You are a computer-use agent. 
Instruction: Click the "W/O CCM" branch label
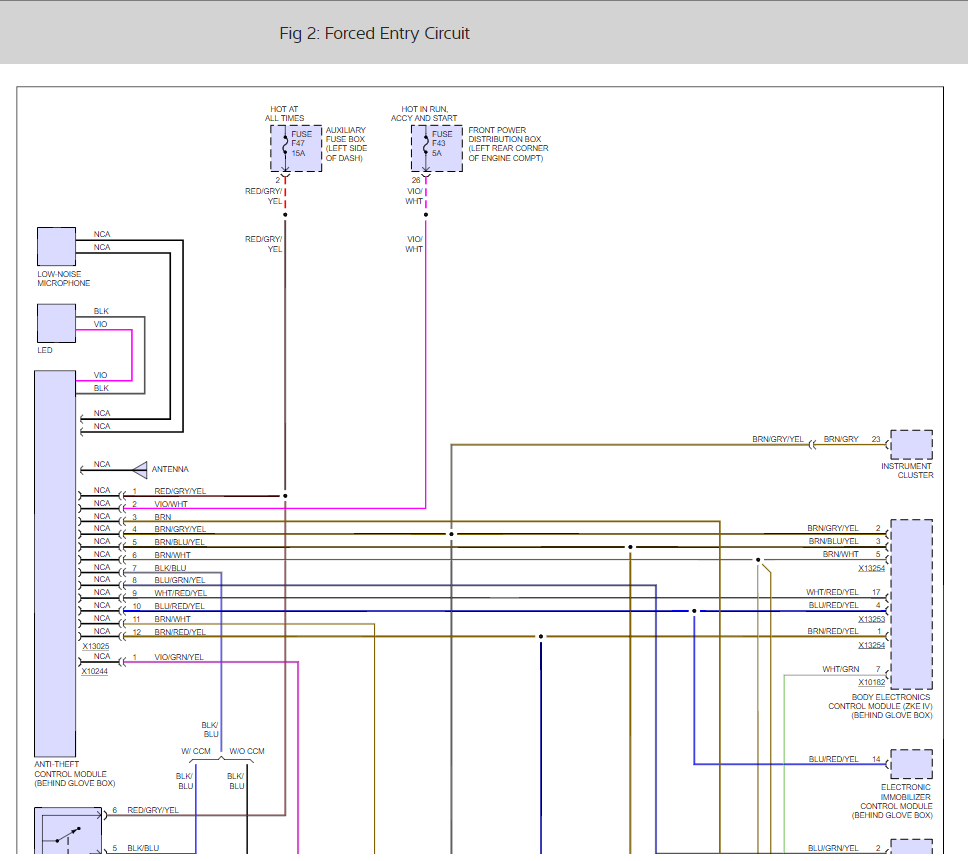(247, 751)
